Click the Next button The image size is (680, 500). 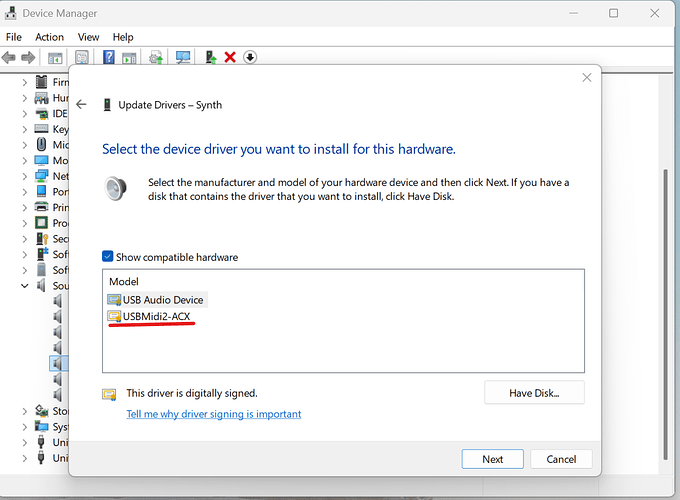492,459
